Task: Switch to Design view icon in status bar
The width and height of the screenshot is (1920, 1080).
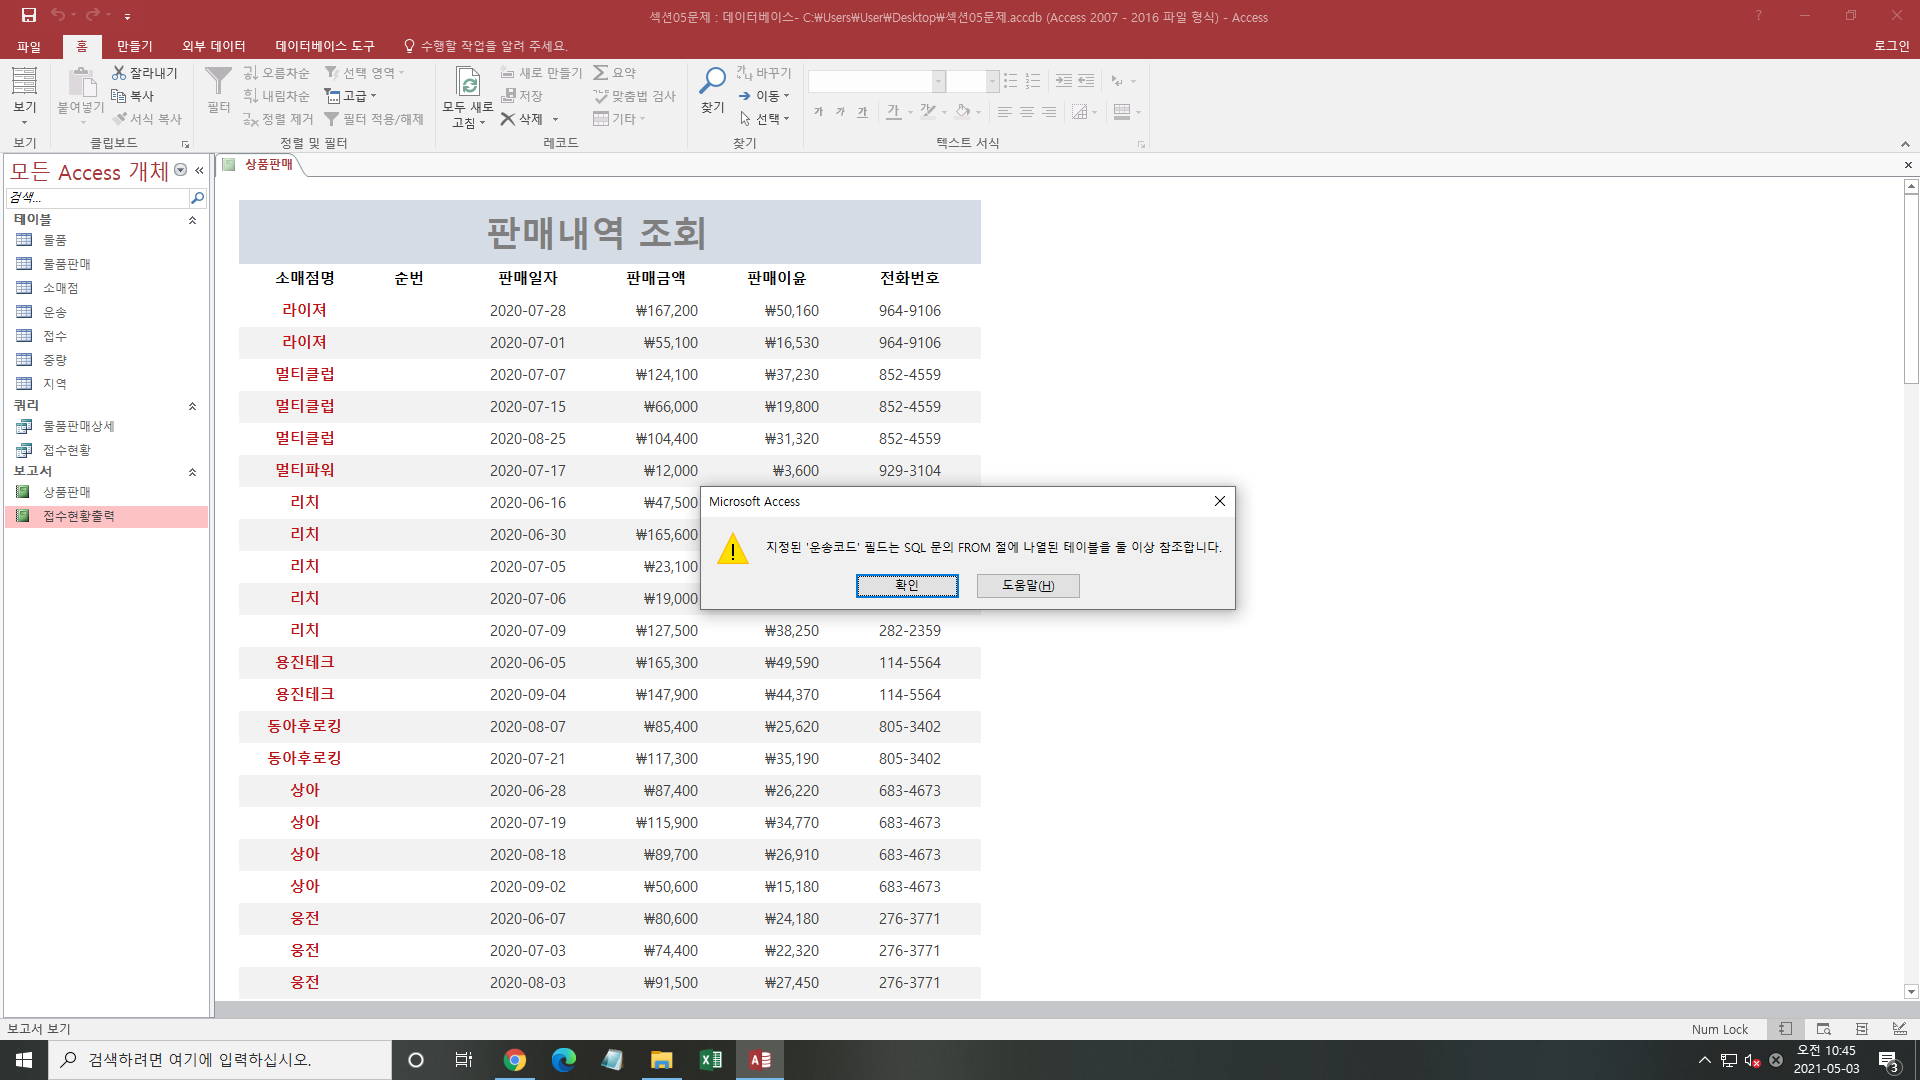Action: 1899,1029
